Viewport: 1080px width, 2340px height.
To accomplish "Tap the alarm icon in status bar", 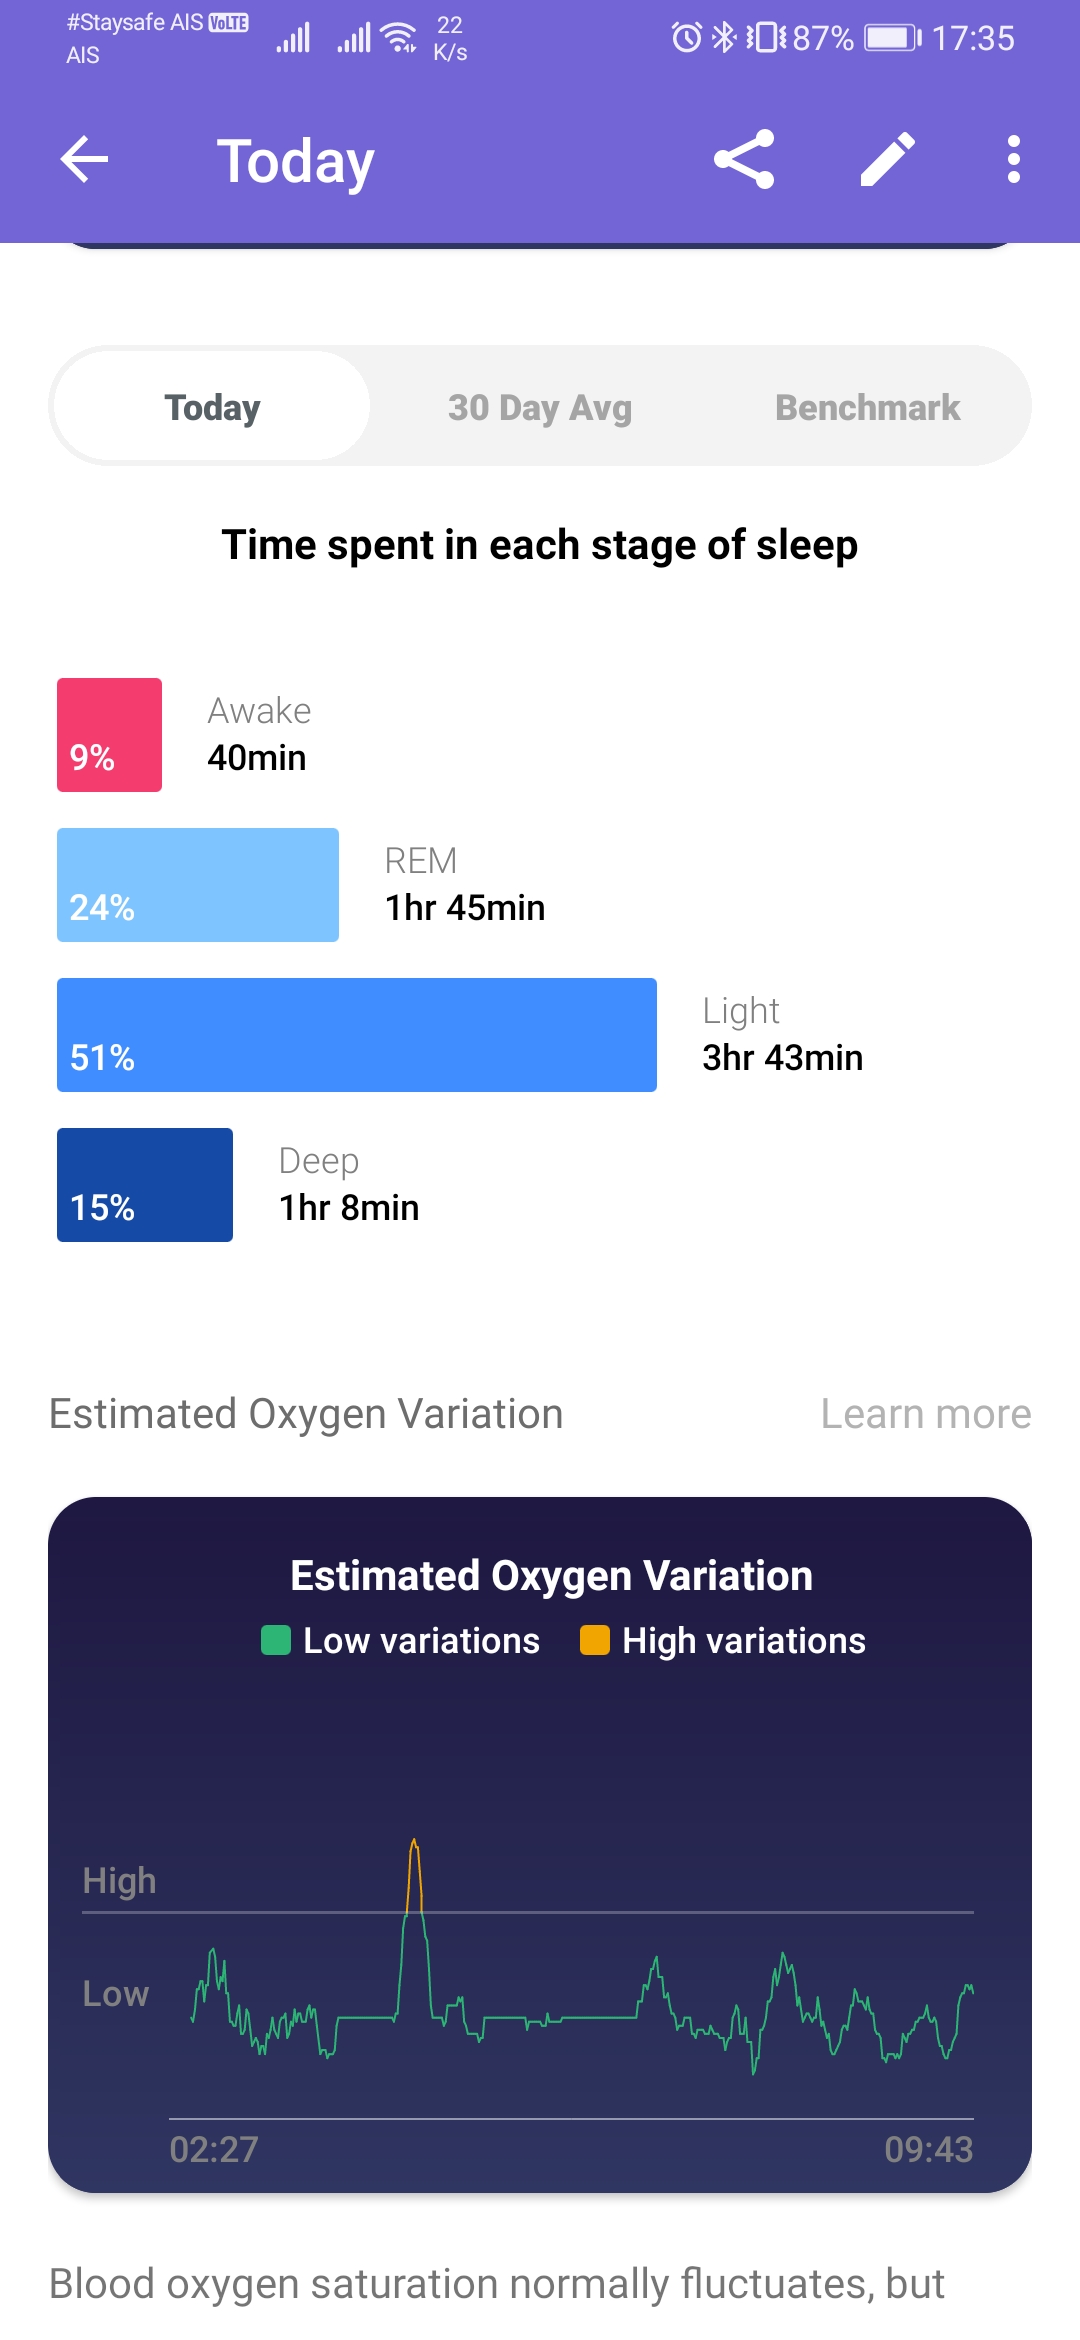I will point(686,38).
